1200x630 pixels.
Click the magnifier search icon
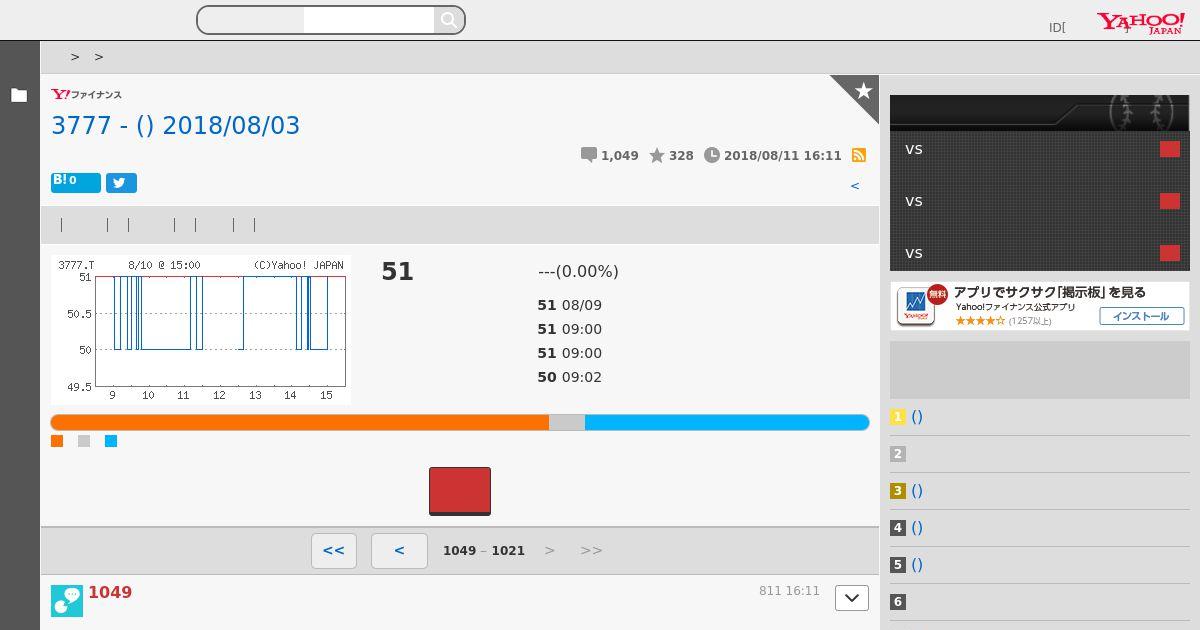[449, 20]
